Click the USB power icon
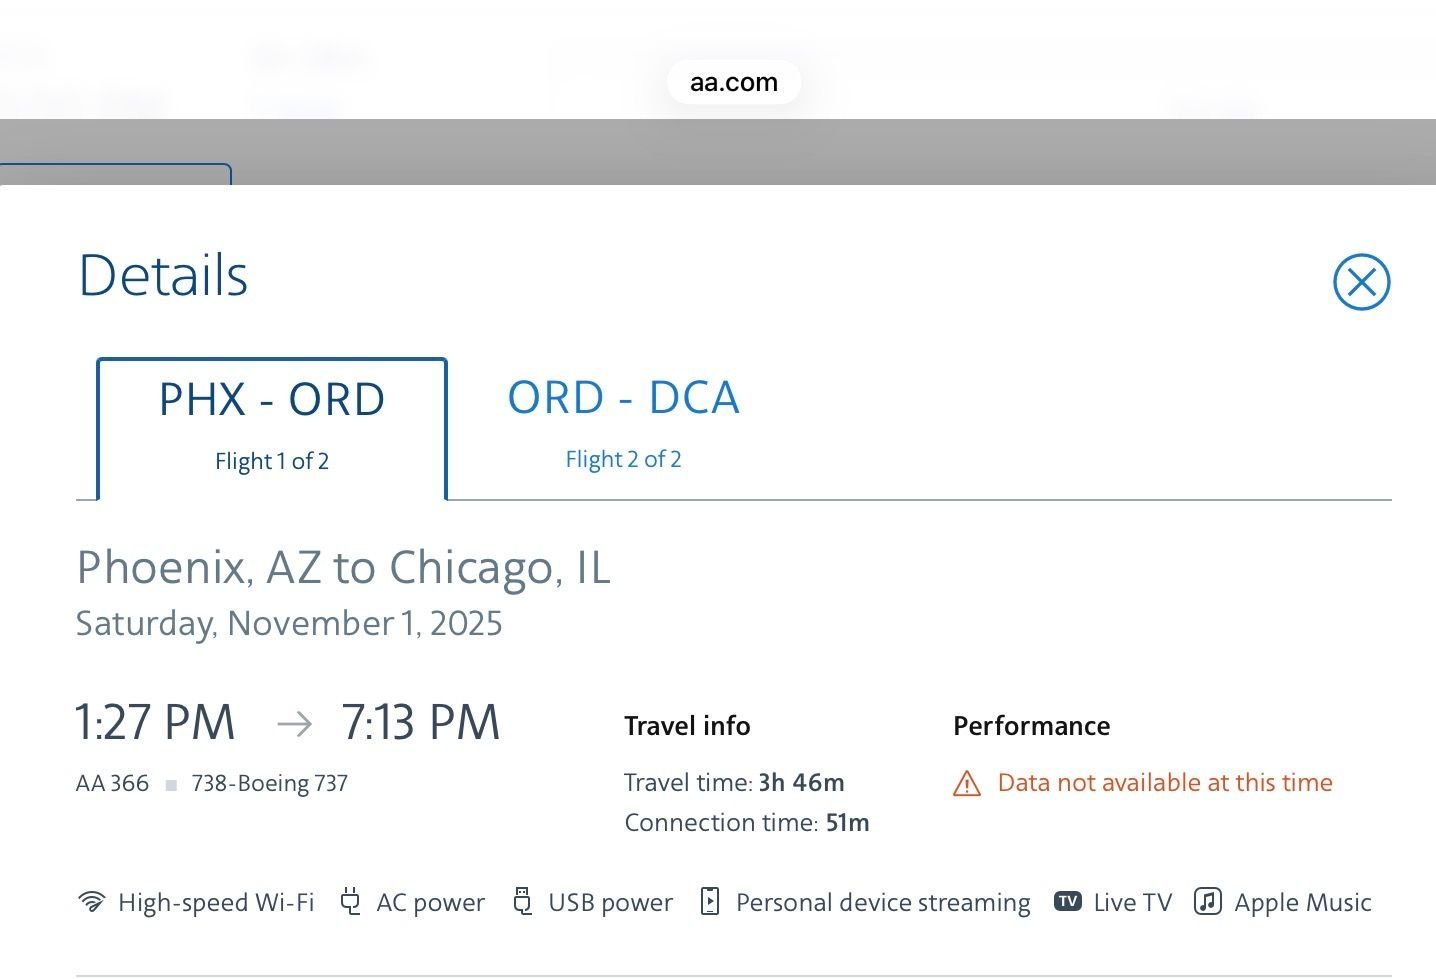 [x=523, y=901]
